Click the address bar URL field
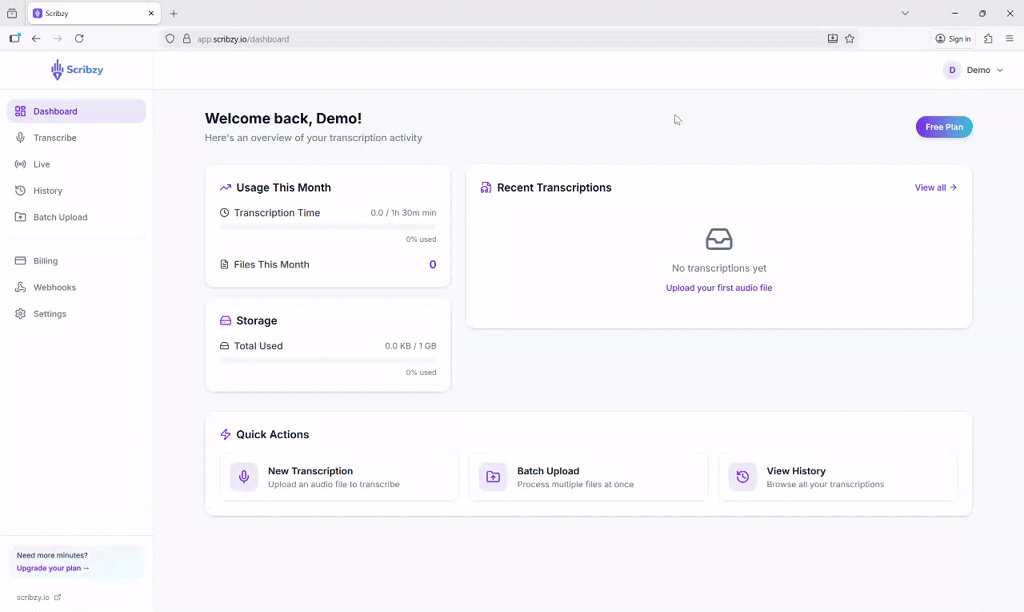This screenshot has width=1024, height=612. point(500,39)
